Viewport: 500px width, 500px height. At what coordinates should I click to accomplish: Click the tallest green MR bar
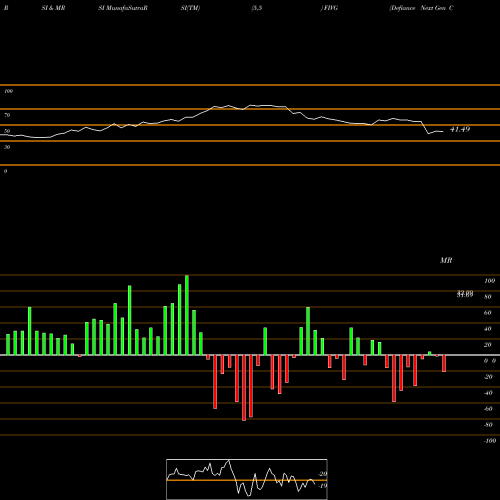point(187,315)
